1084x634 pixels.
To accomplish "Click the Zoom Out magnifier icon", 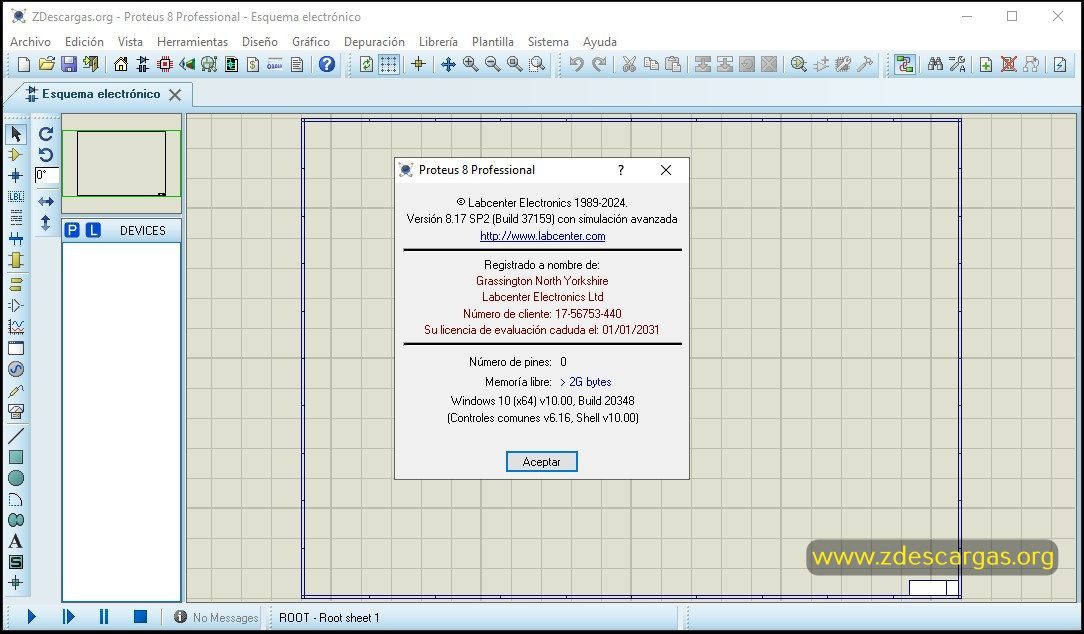I will pos(493,64).
